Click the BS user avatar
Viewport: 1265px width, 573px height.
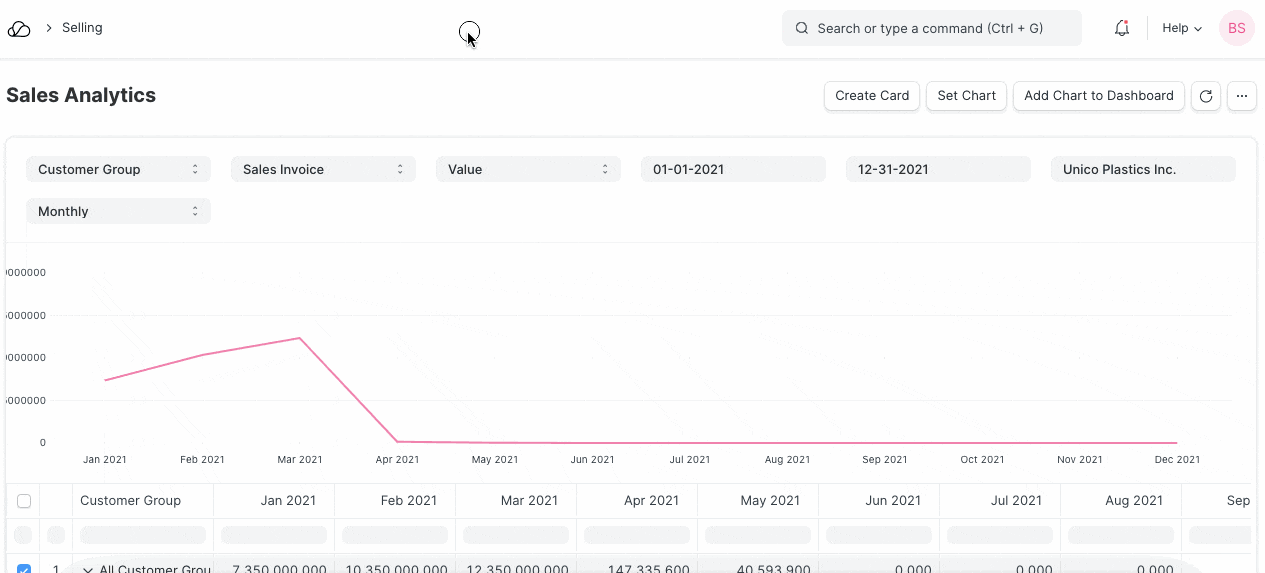[1237, 29]
